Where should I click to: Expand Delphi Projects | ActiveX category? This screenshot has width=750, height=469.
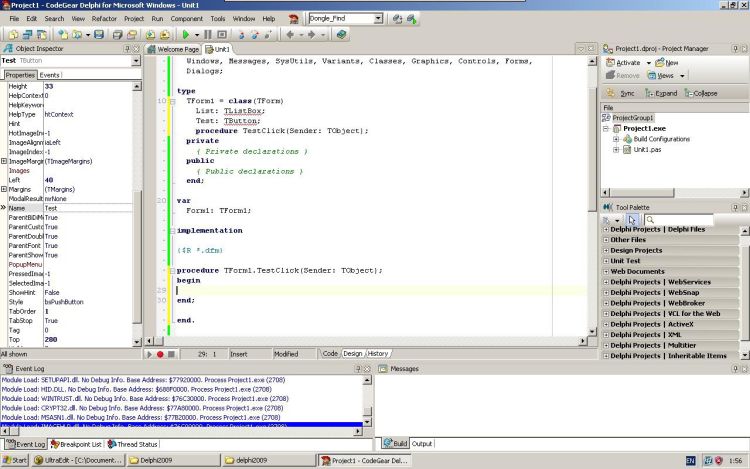(606, 324)
